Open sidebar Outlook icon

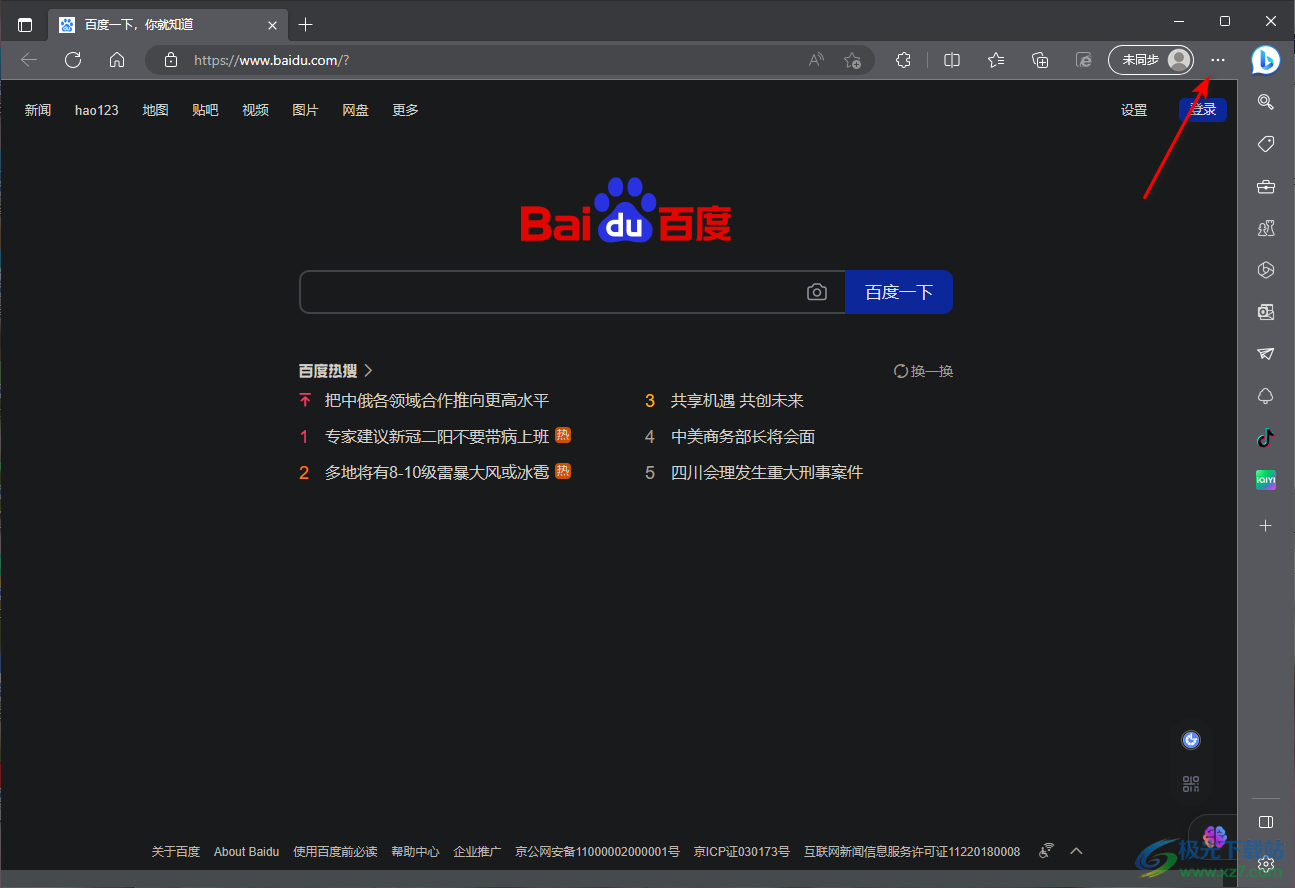(x=1265, y=312)
